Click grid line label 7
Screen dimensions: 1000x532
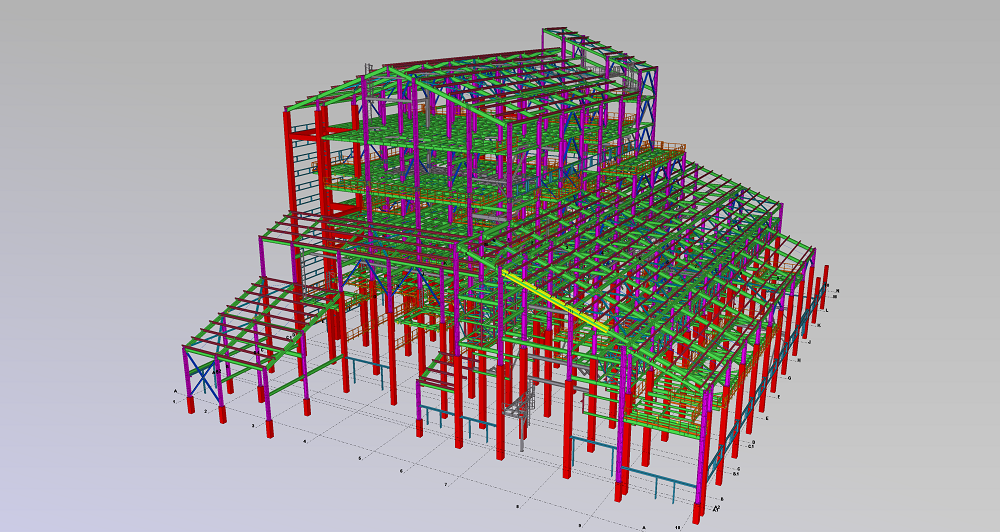click(446, 485)
